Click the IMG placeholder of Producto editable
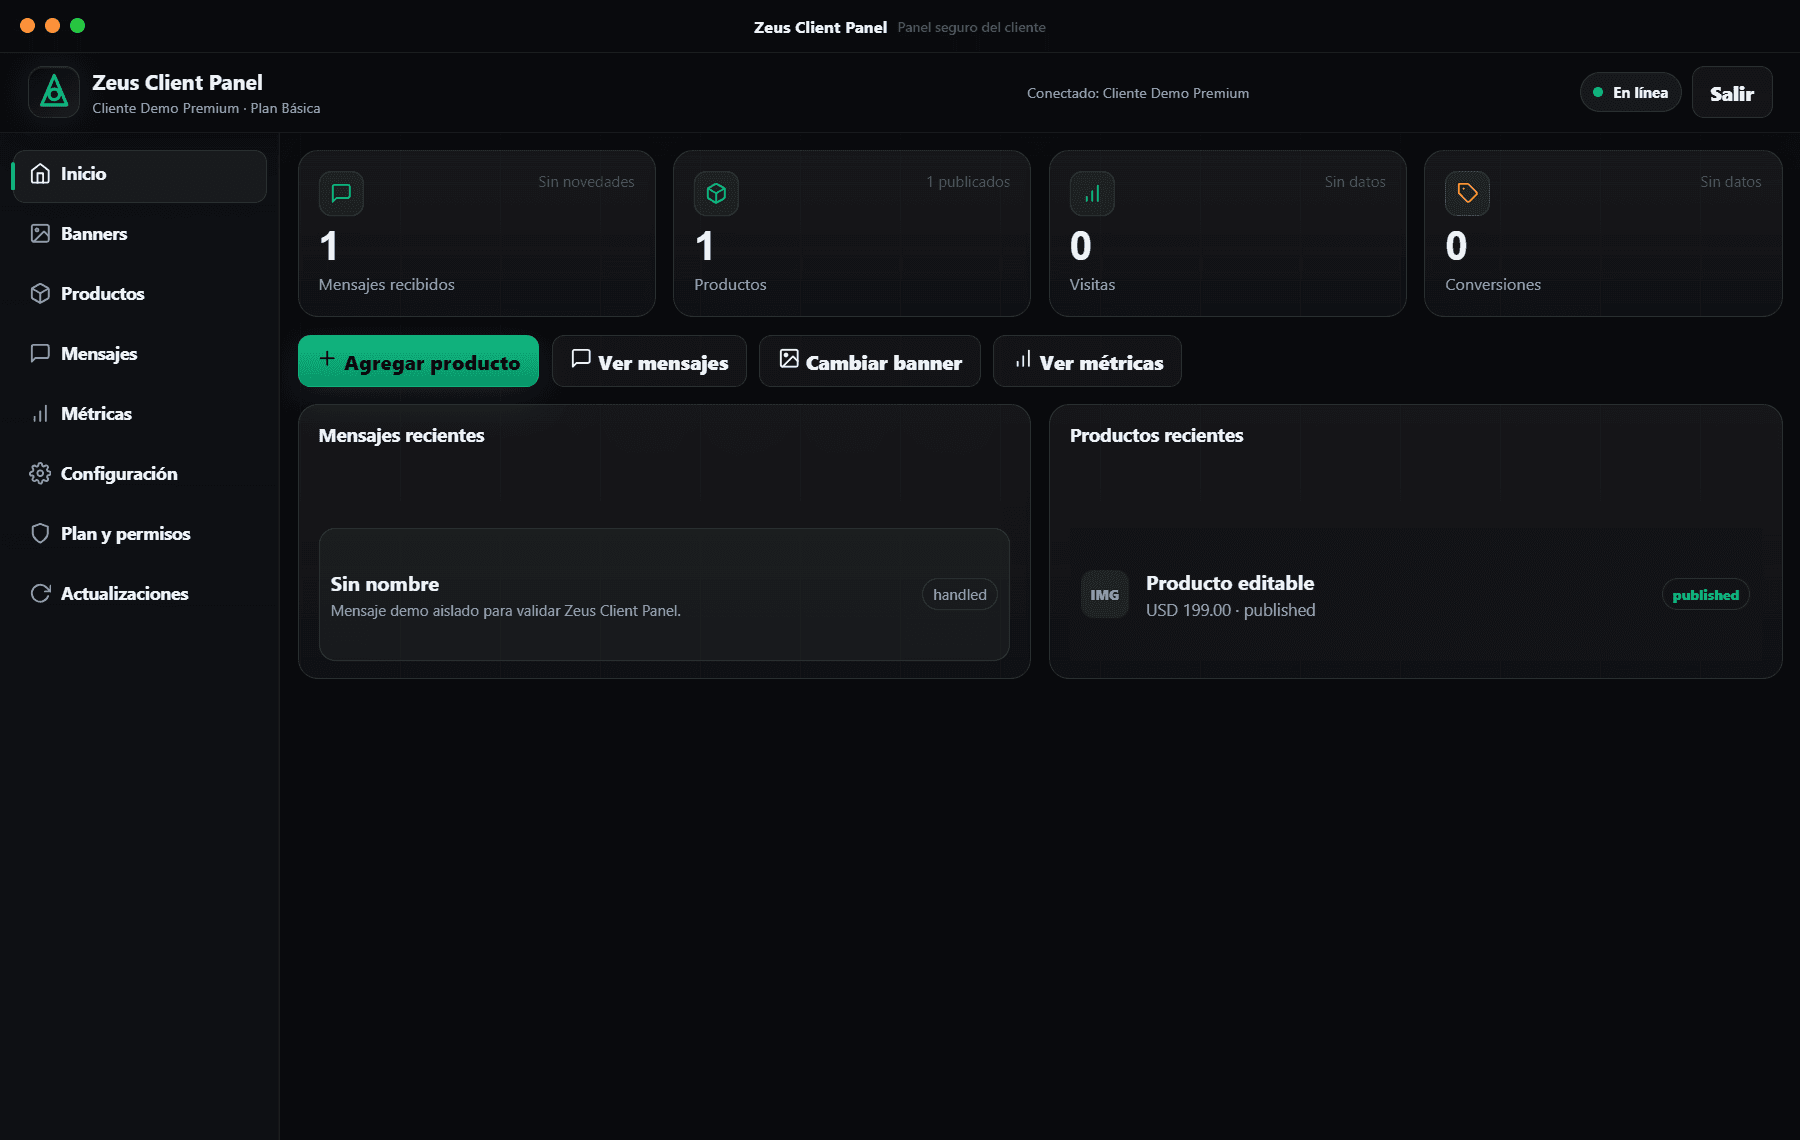1800x1140 pixels. [x=1105, y=595]
